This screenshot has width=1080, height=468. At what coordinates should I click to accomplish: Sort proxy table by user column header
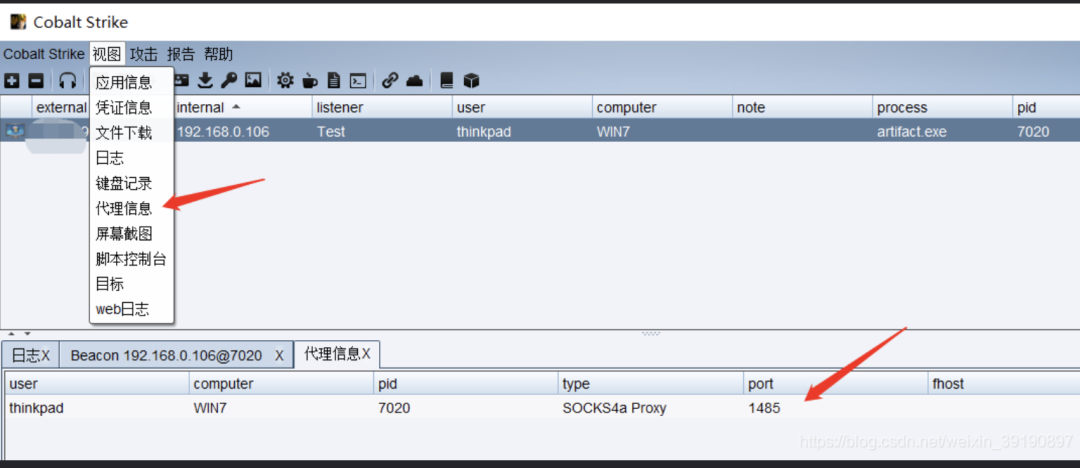click(x=96, y=384)
